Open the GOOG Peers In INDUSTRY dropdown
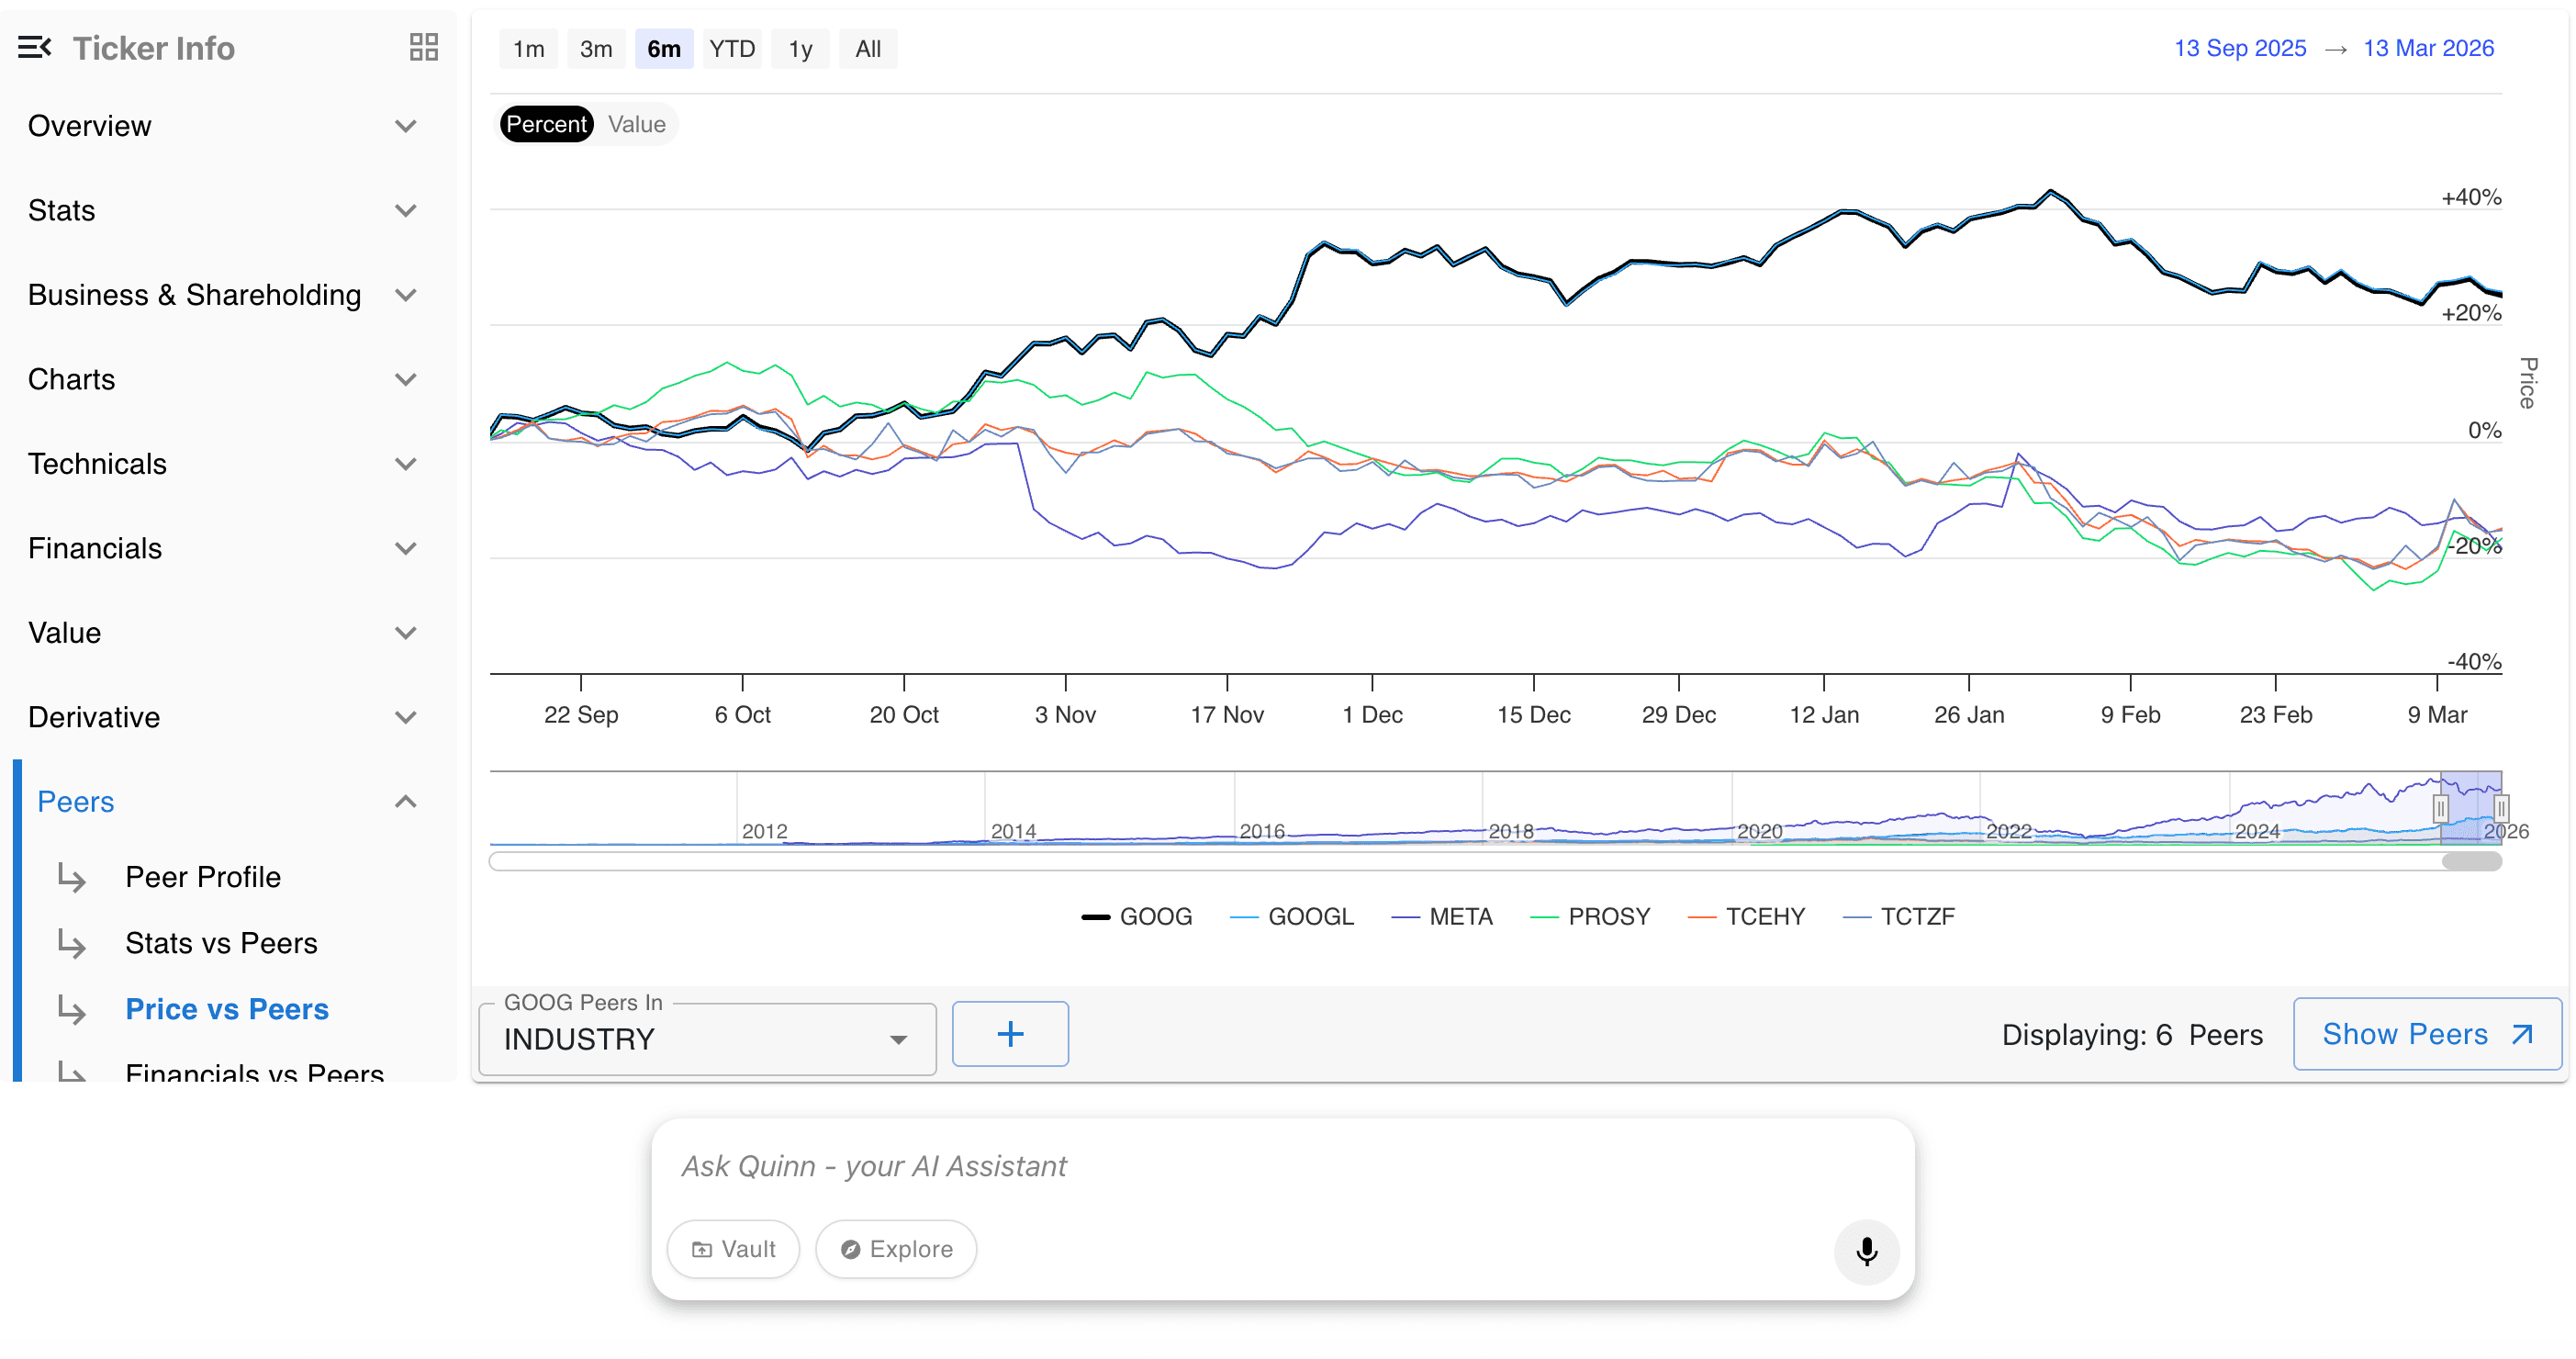Screen dimensions: 2576x1359 [x=706, y=1038]
